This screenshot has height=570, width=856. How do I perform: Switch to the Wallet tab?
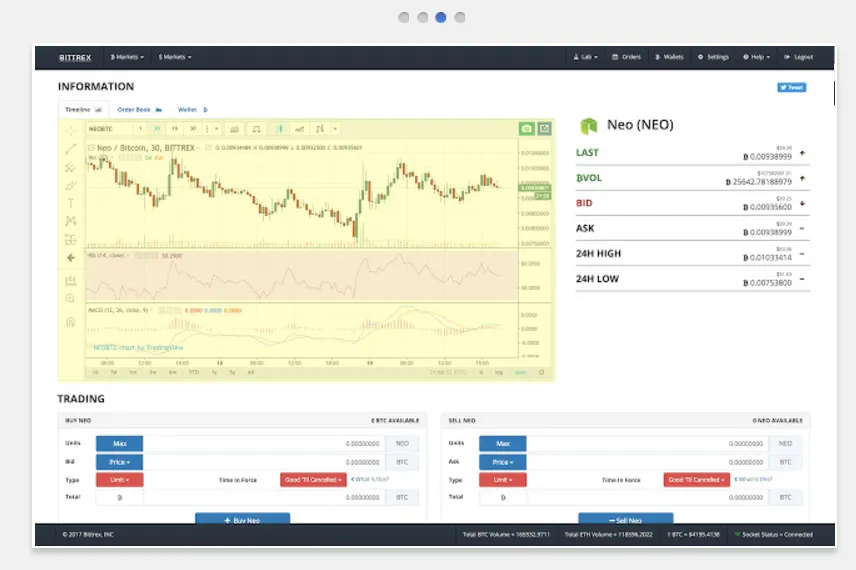(193, 110)
